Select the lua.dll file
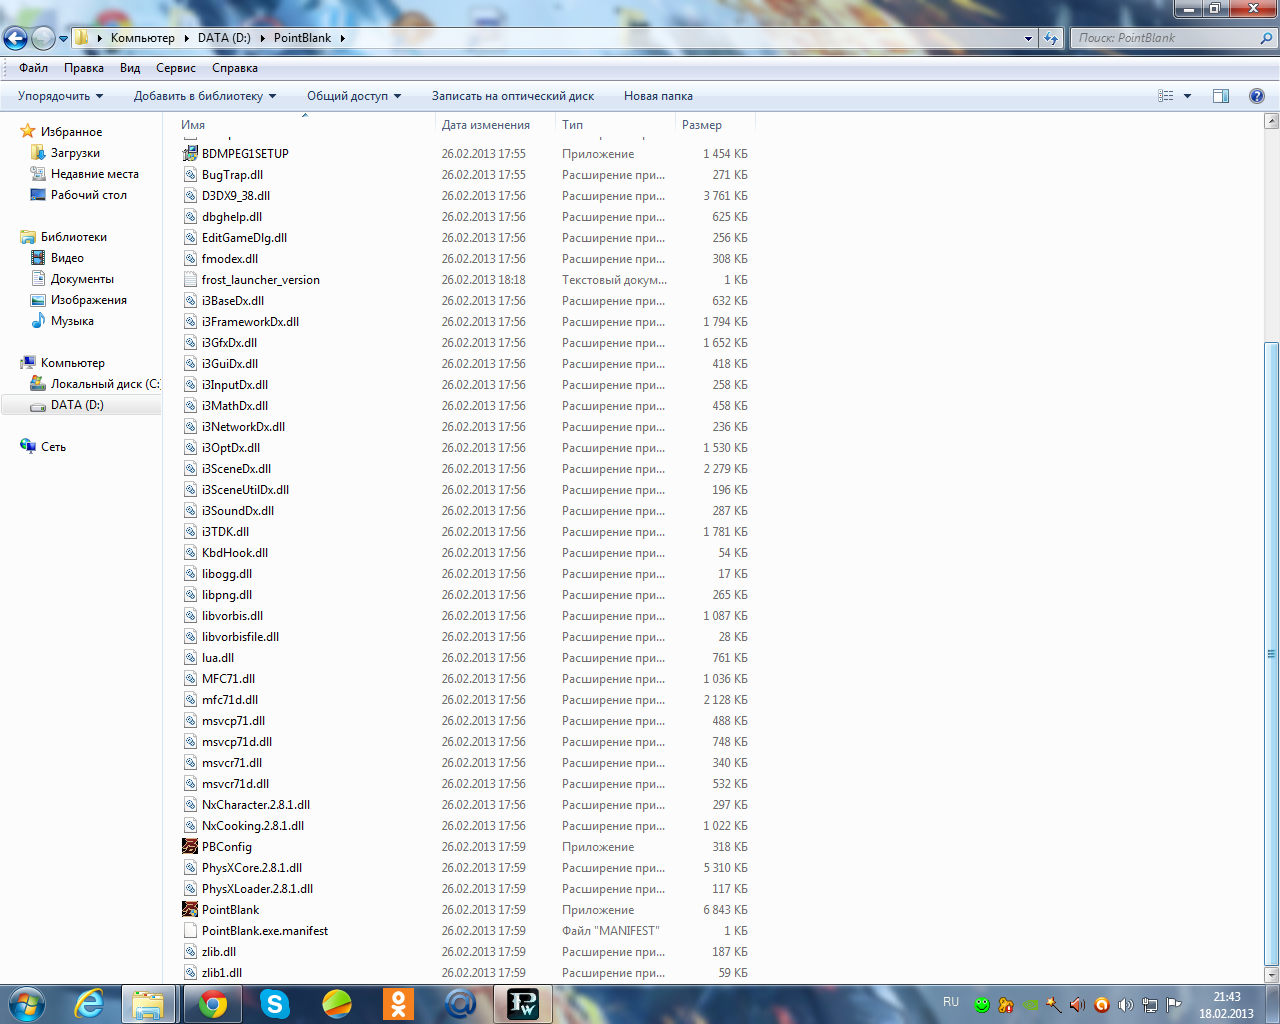 tap(218, 658)
